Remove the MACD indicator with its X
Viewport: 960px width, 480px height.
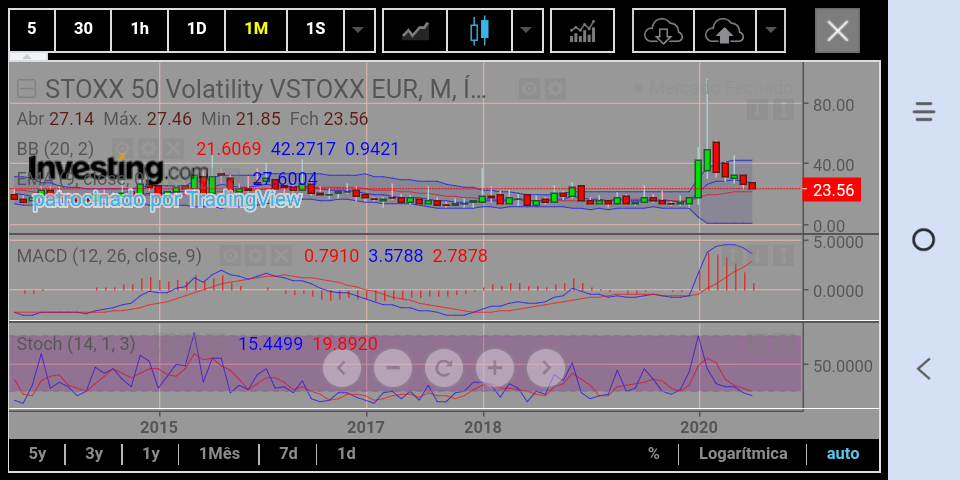(x=282, y=255)
